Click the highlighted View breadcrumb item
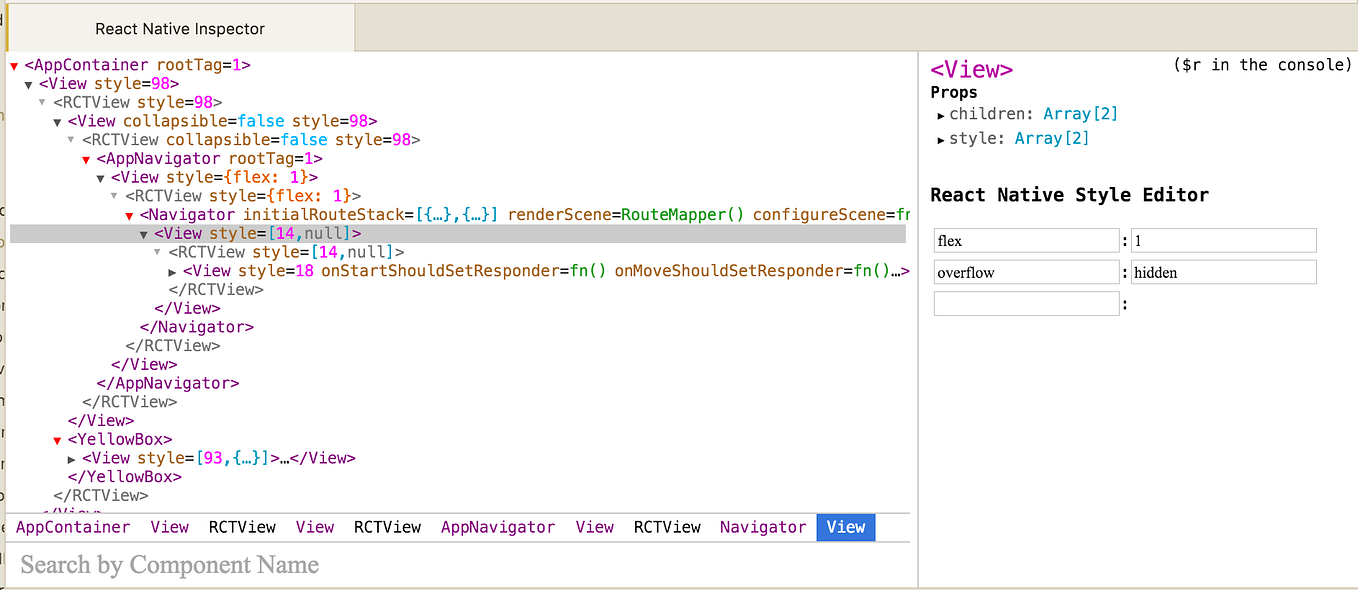 tap(845, 527)
